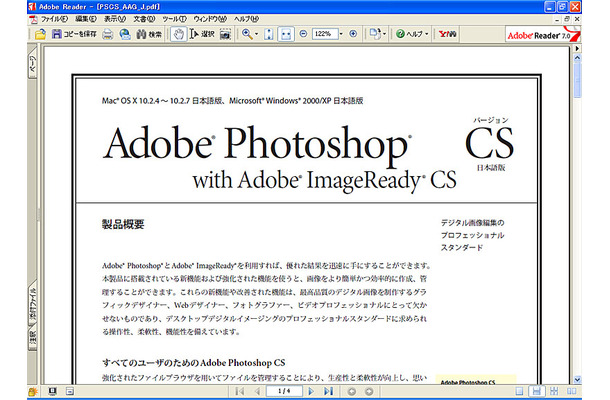Open the 編集 menu

pyautogui.click(x=86, y=19)
